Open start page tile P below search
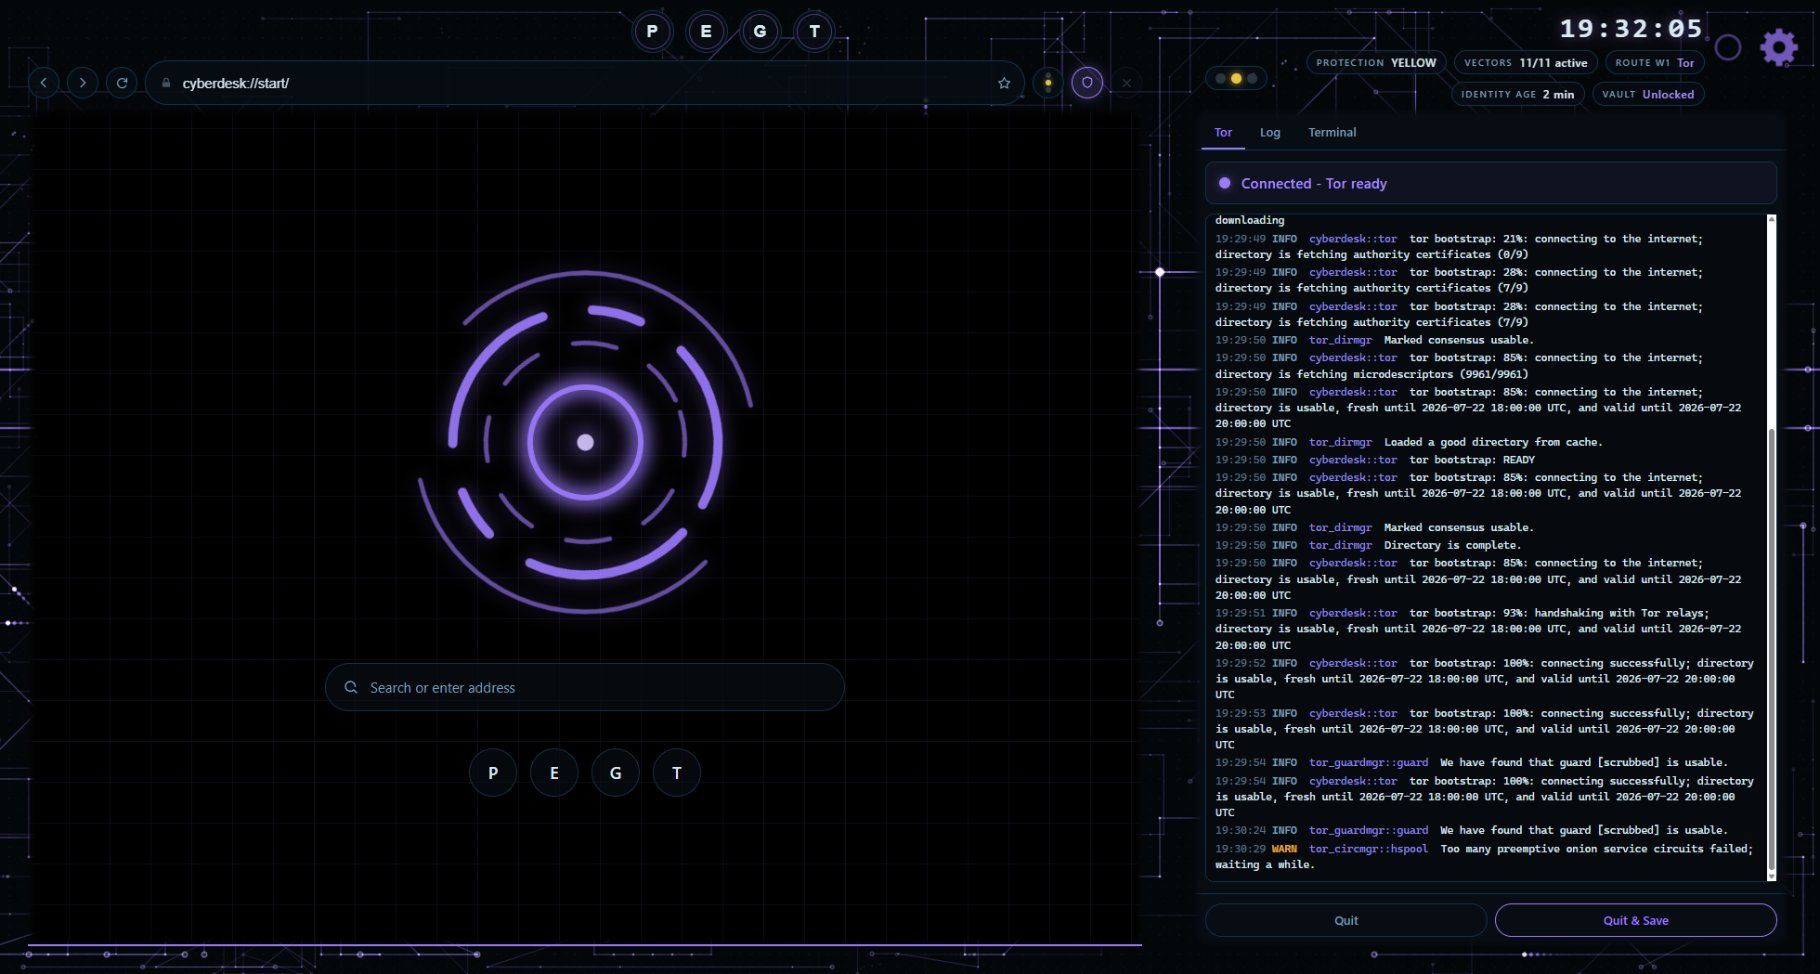 click(x=493, y=773)
